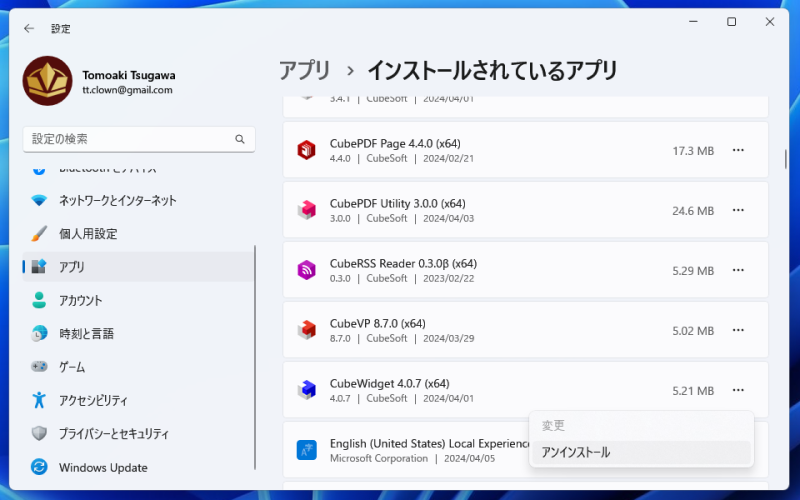Click the アプリ breadcrumb link
Image resolution: width=800 pixels, height=500 pixels.
tap(305, 70)
